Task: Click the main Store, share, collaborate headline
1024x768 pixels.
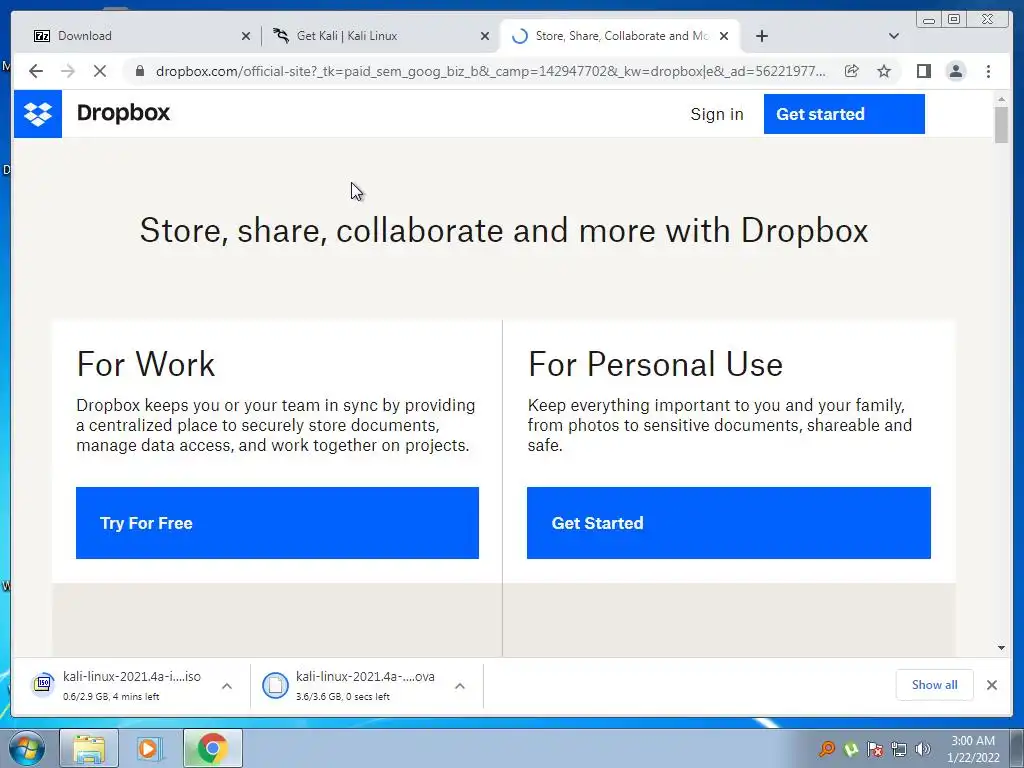Action: tap(504, 231)
